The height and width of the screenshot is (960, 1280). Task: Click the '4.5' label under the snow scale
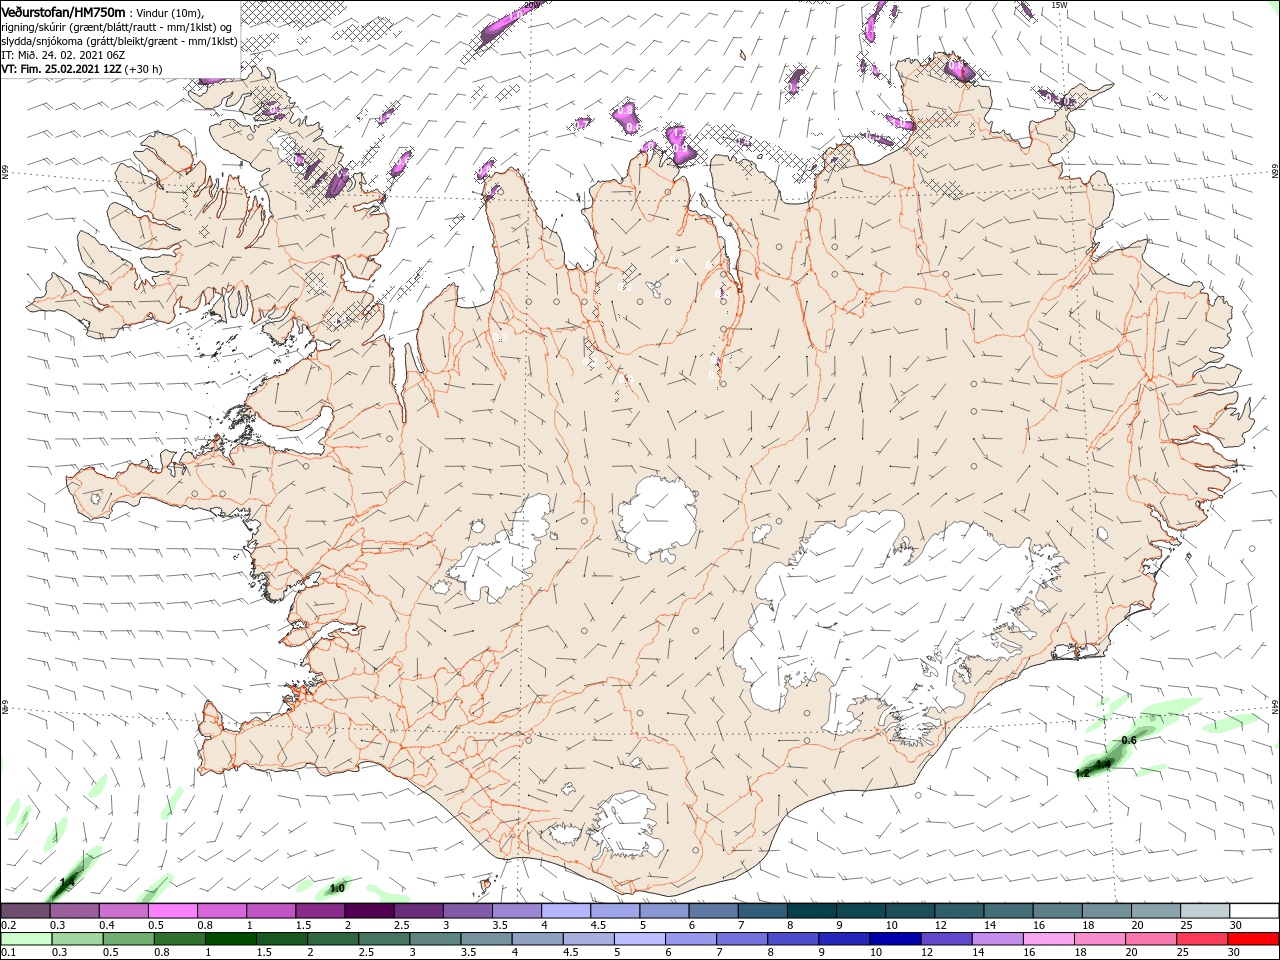coord(598,925)
